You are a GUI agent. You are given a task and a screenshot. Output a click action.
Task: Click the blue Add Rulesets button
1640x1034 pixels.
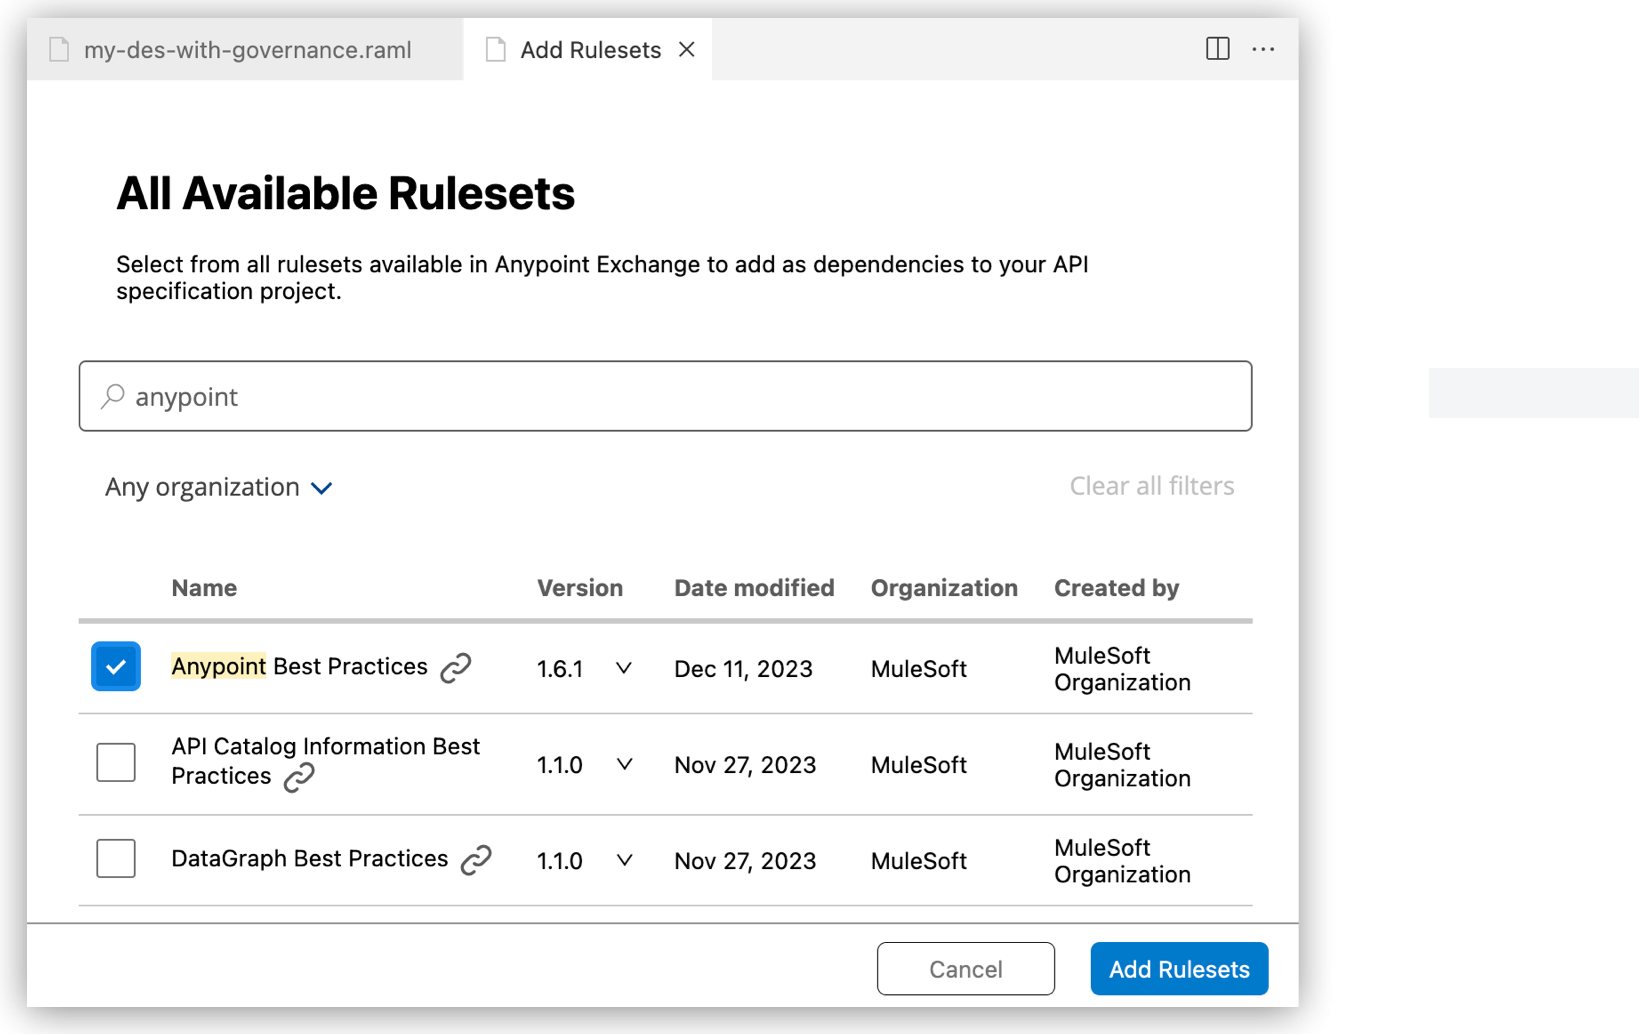point(1179,969)
